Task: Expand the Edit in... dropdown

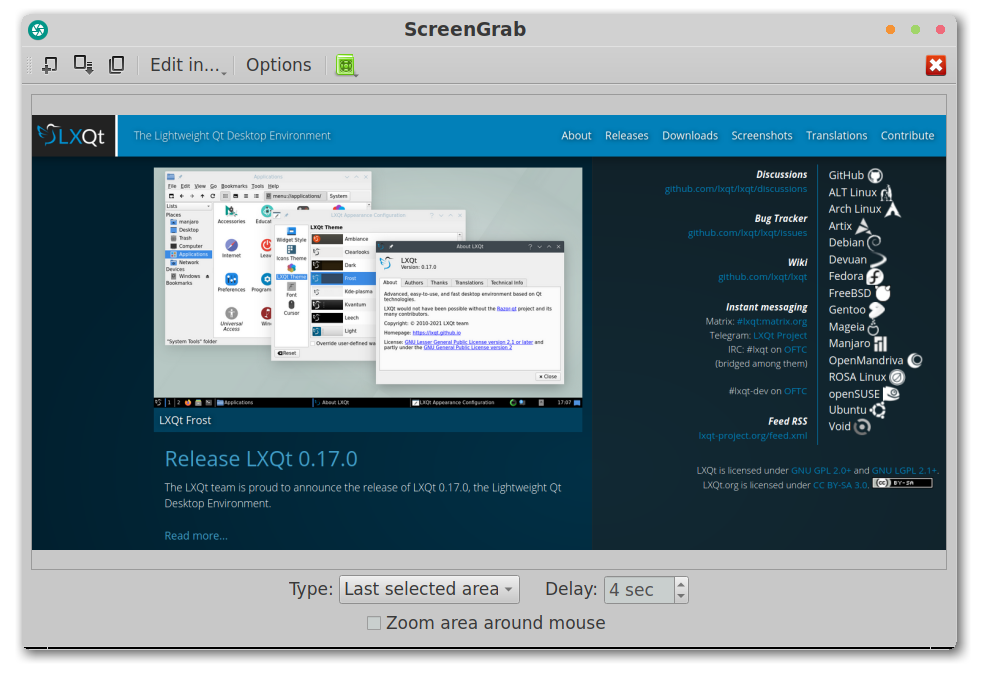Action: point(188,65)
